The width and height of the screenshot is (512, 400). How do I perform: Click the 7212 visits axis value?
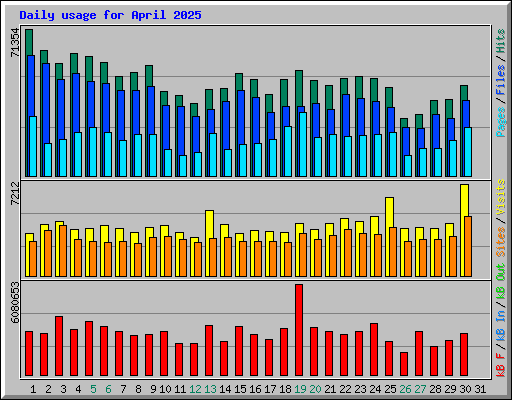coord(15,194)
